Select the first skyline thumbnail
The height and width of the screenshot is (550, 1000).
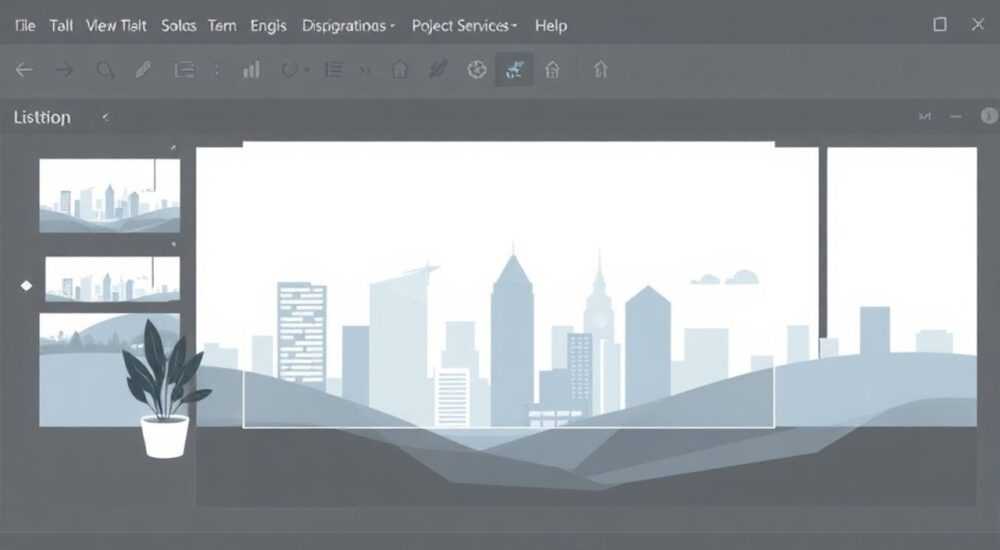pyautogui.click(x=110, y=195)
